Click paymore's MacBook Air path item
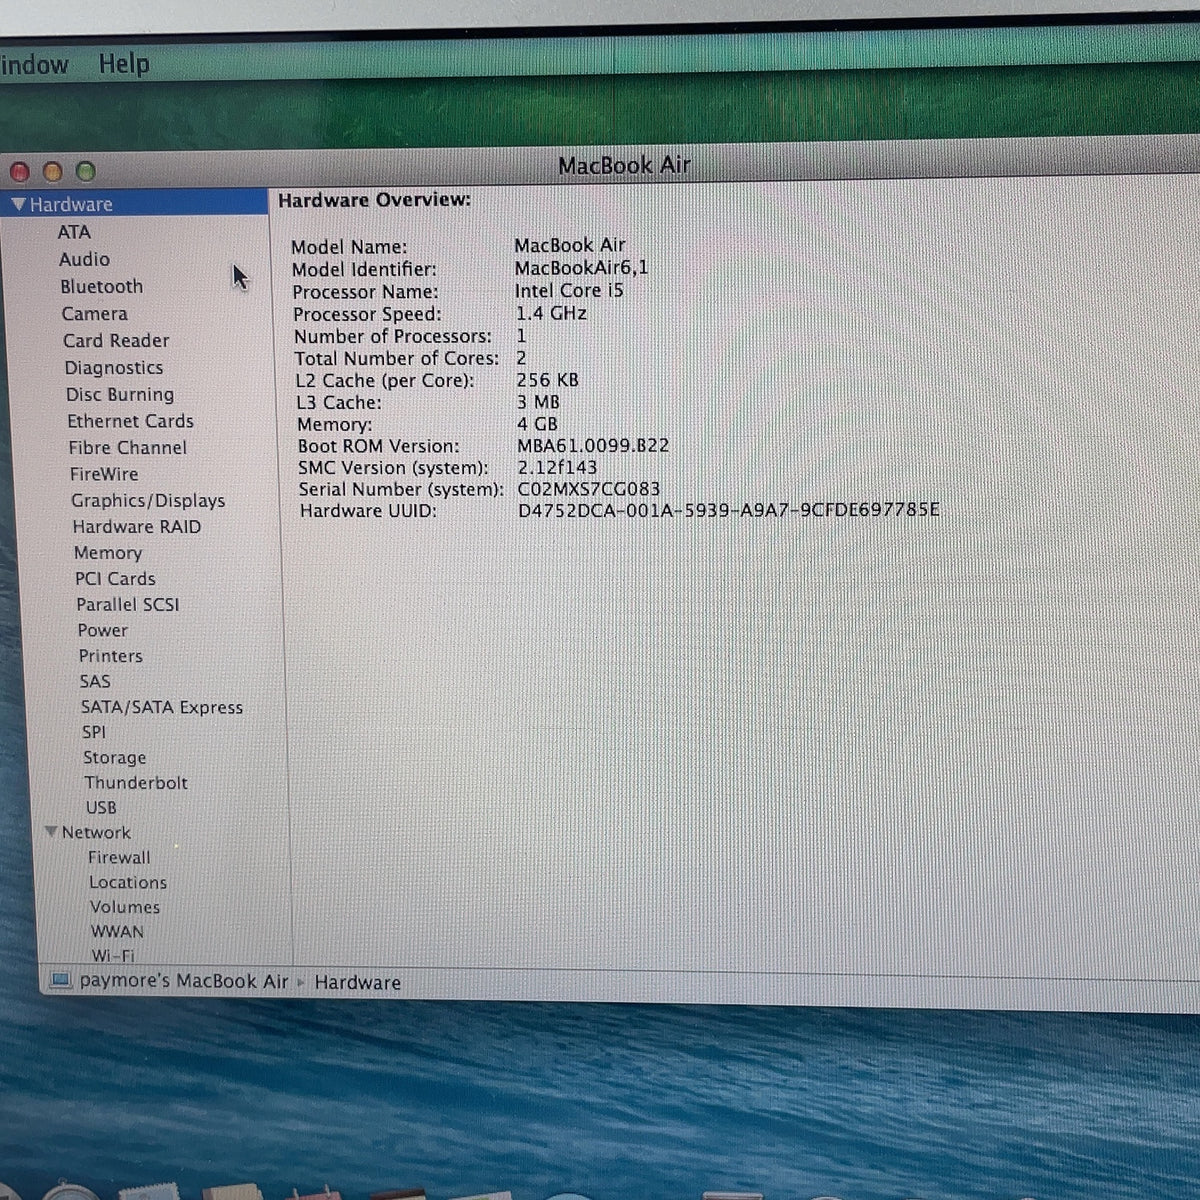 click(184, 981)
